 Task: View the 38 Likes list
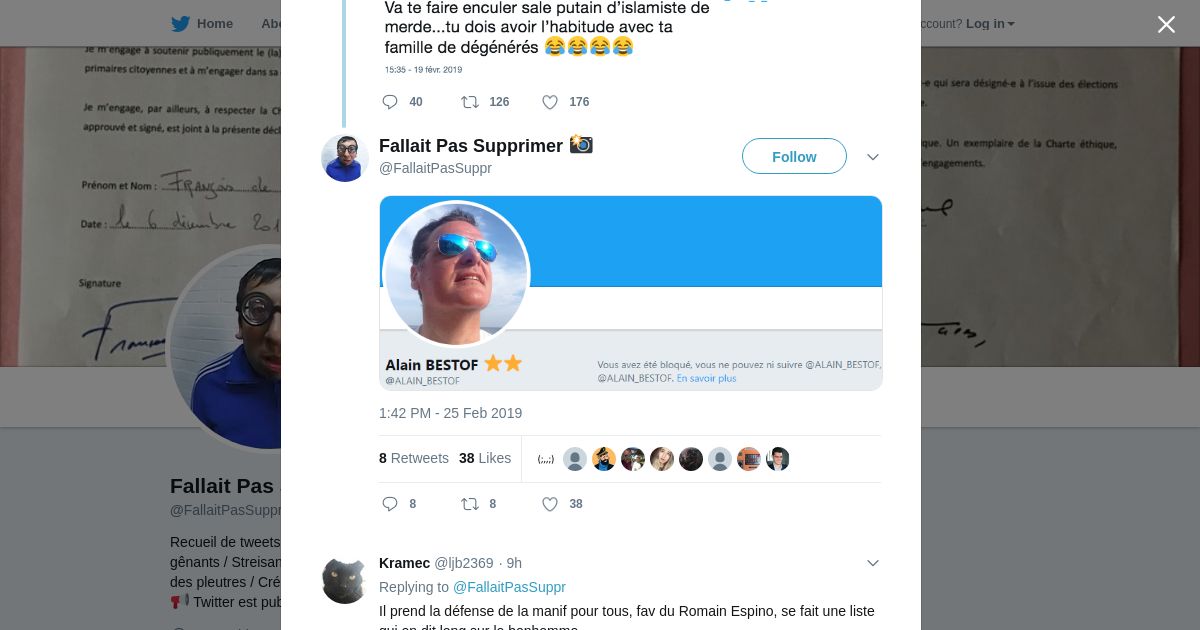click(485, 458)
